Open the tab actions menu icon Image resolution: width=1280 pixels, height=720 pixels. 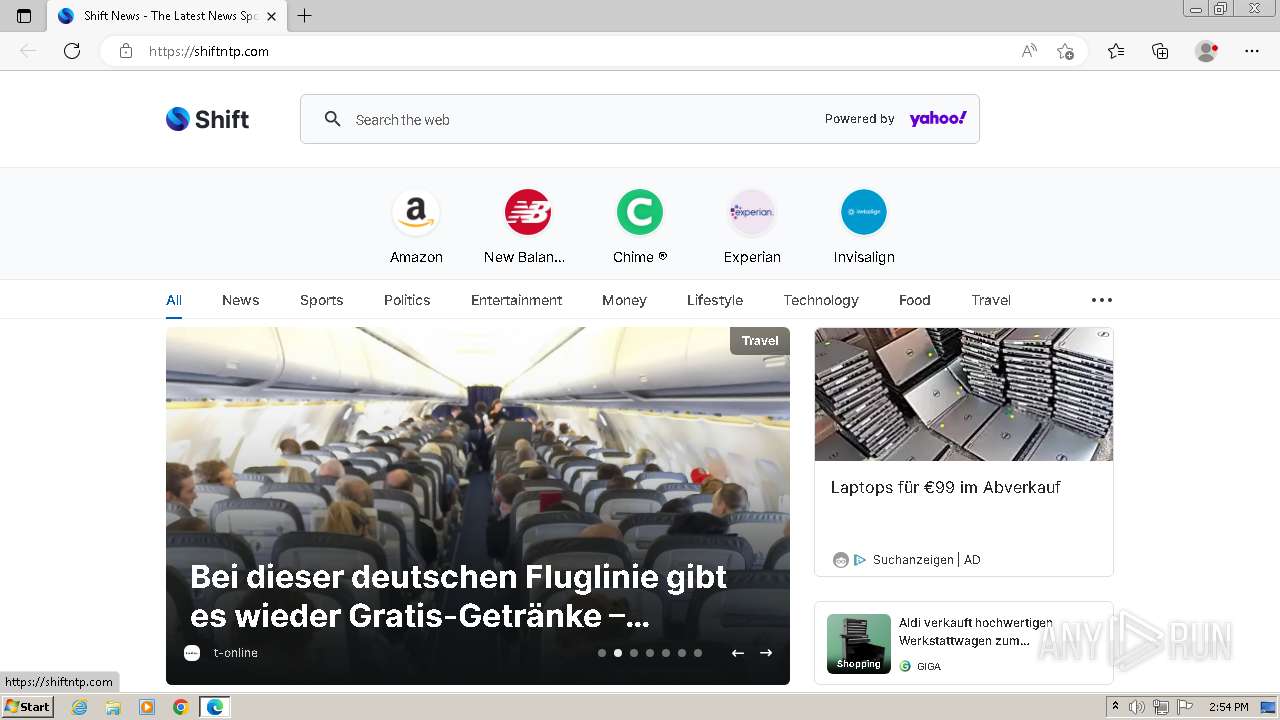pos(24,16)
